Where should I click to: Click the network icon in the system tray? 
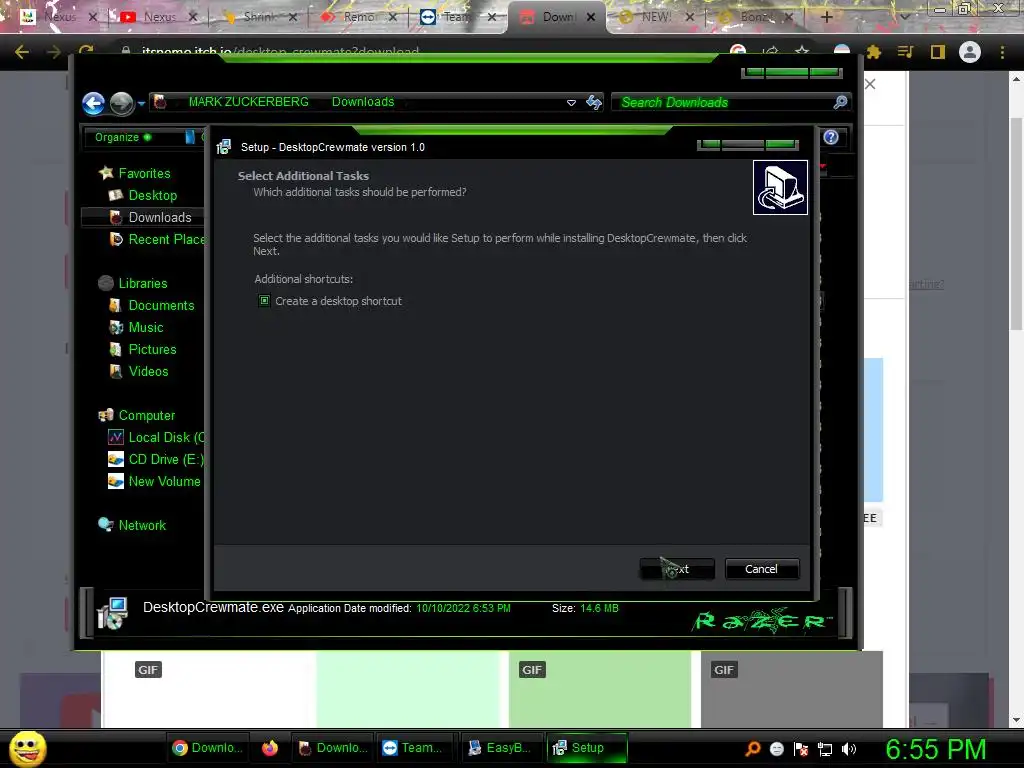coord(825,749)
